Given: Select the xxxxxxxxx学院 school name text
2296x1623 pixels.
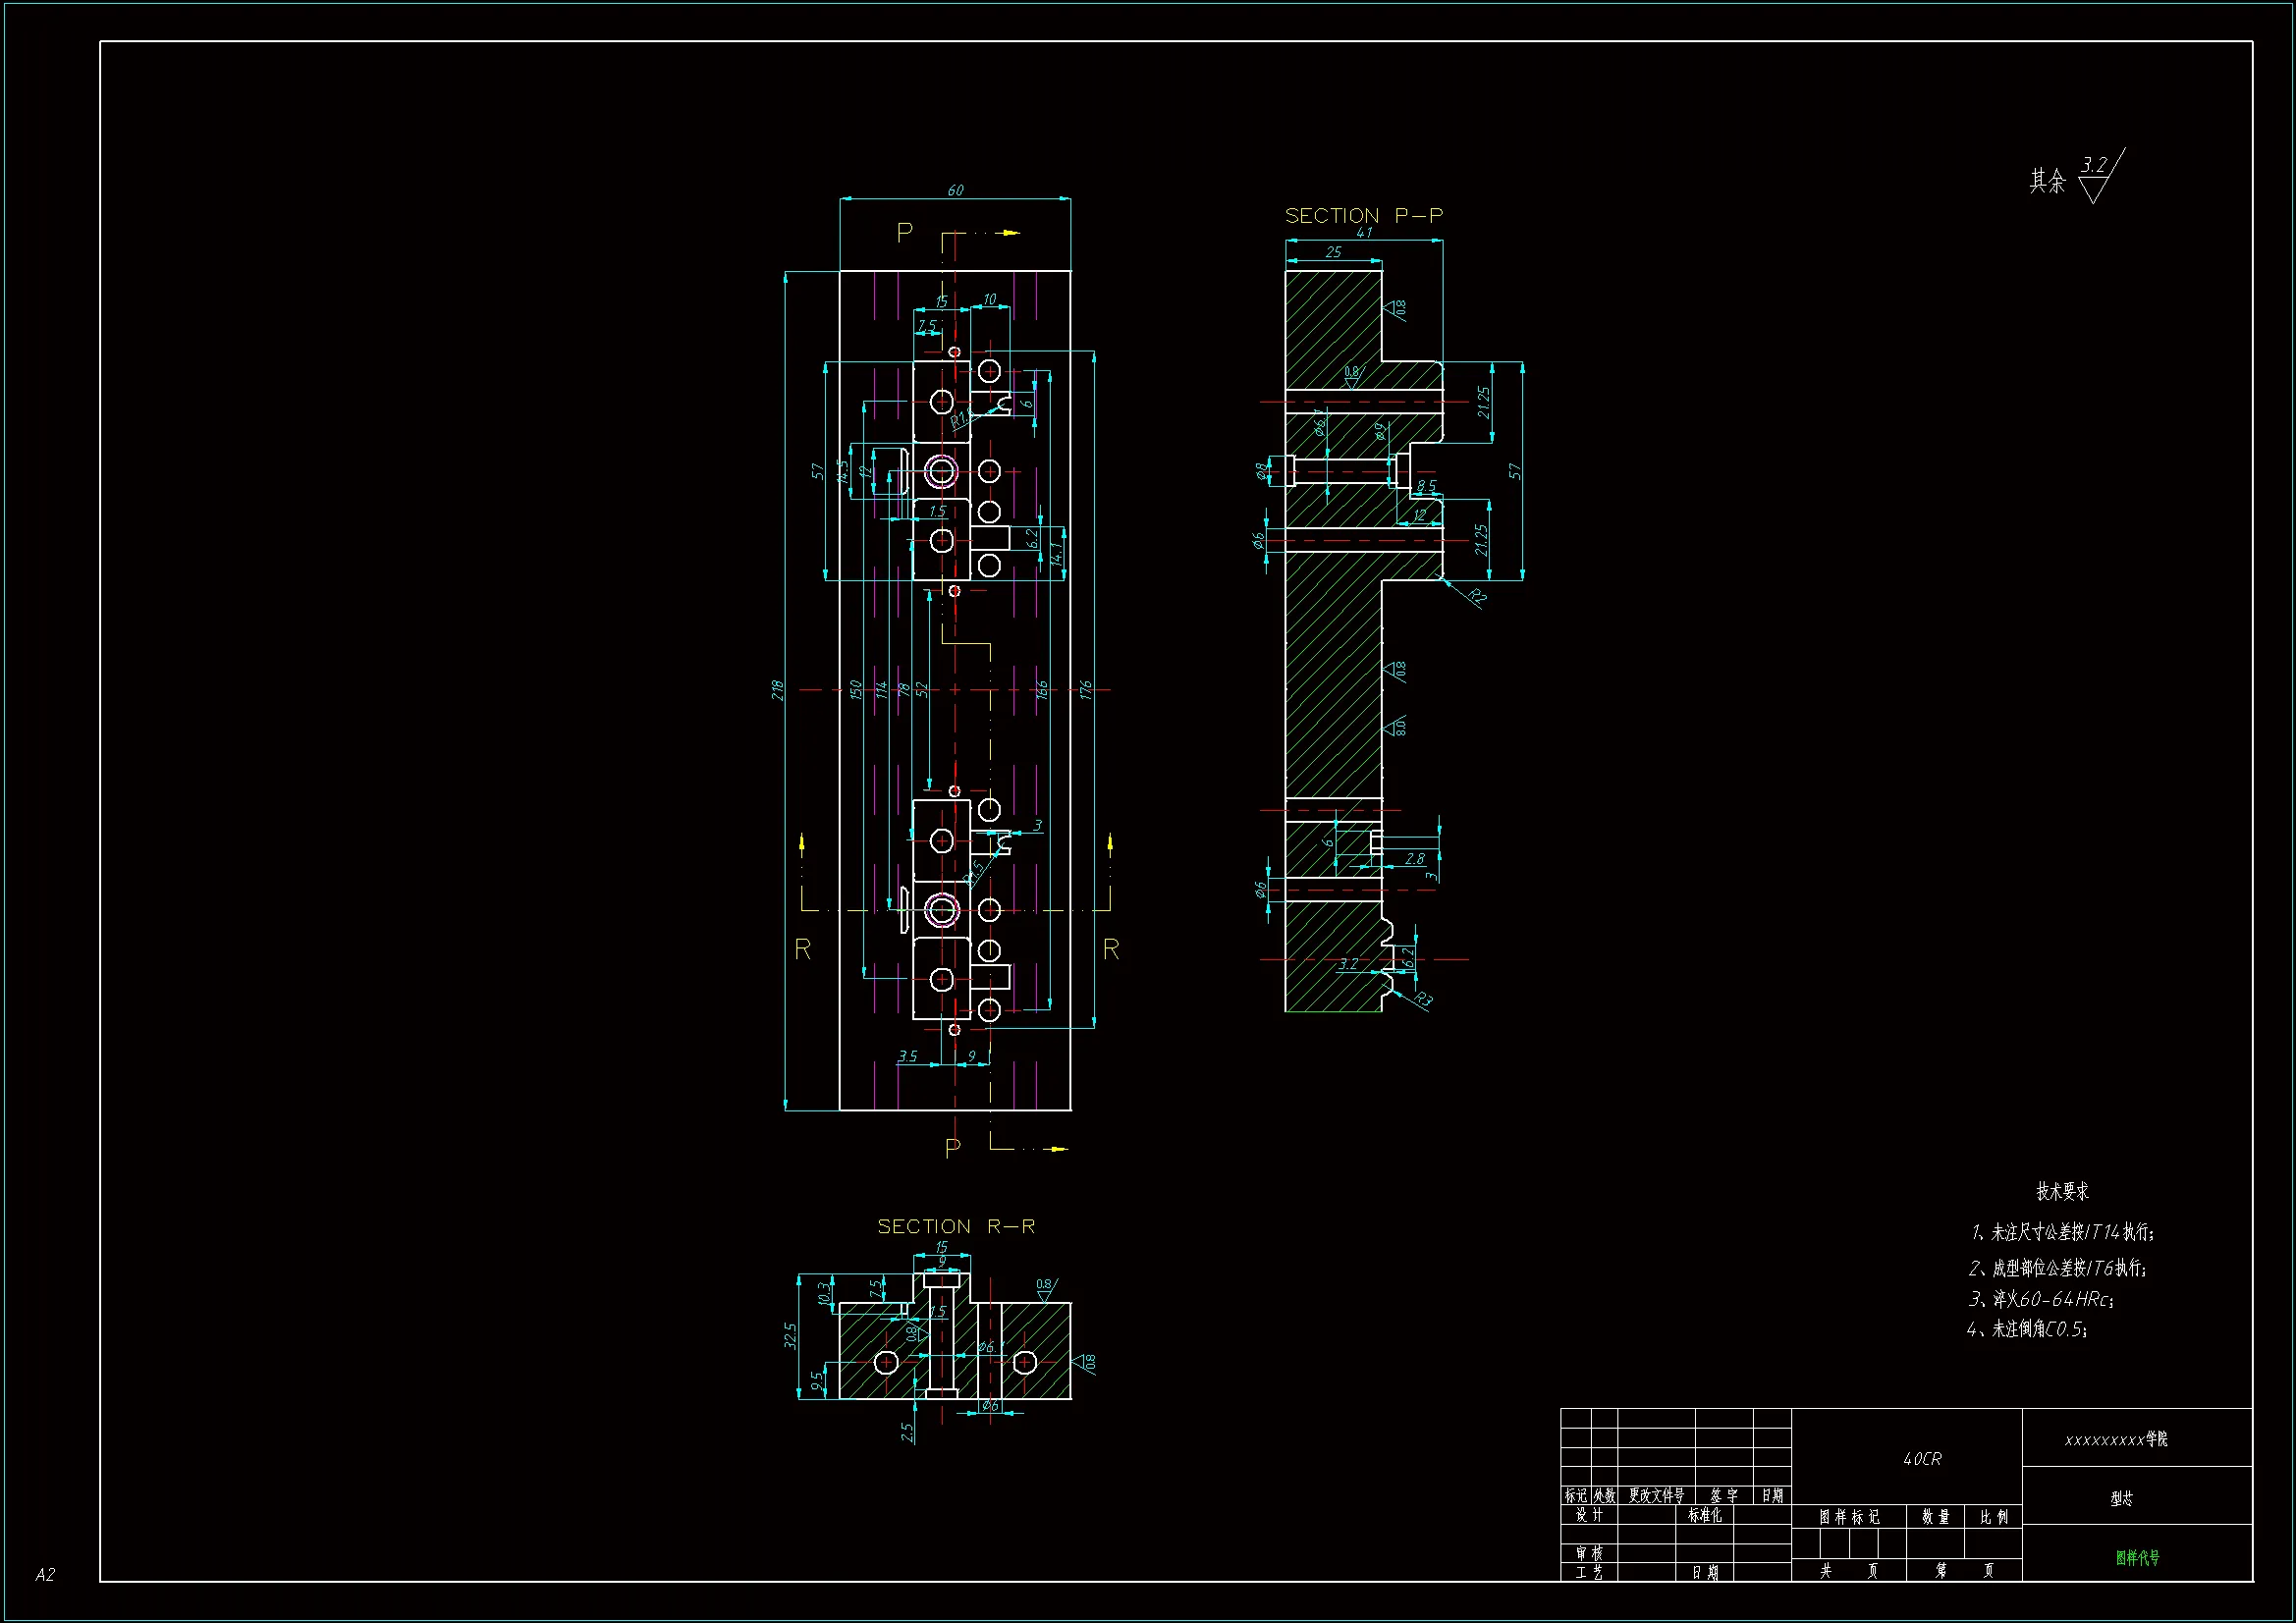Looking at the screenshot, I should click(x=2116, y=1440).
